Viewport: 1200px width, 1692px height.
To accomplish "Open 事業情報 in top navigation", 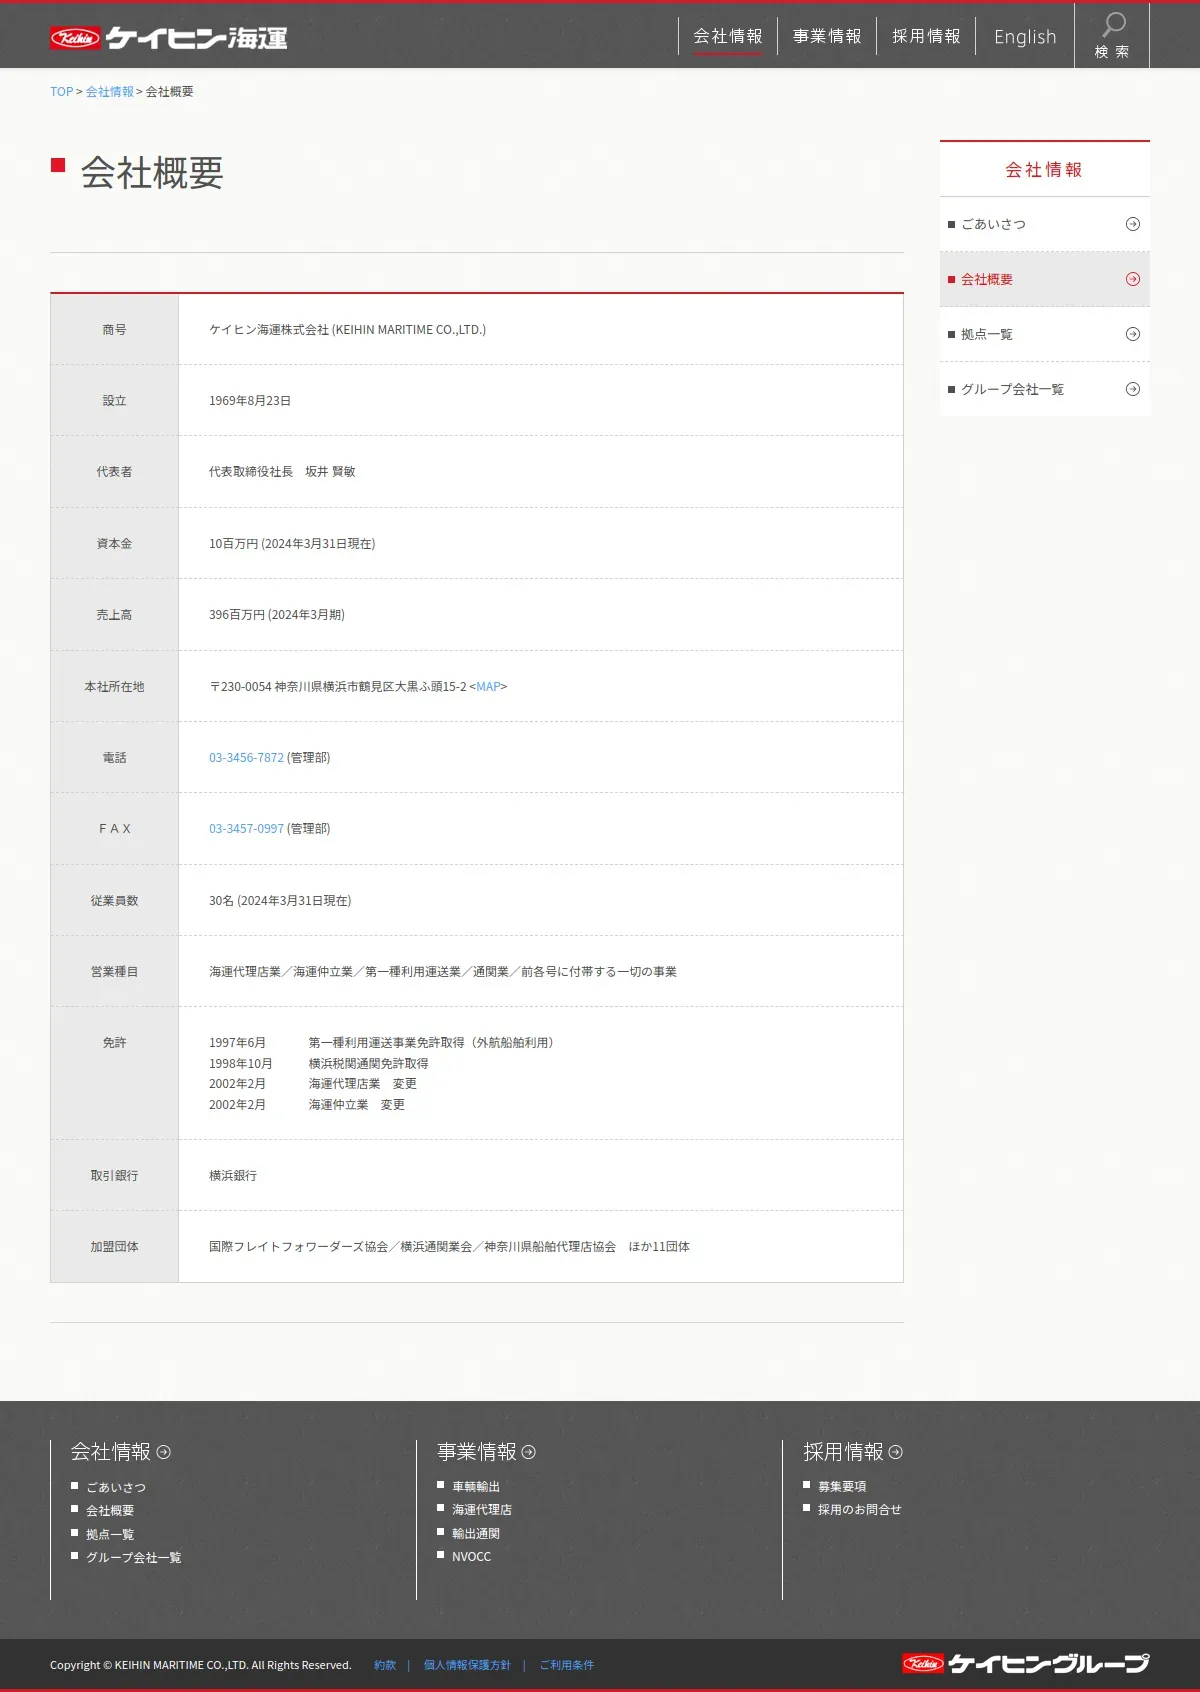I will [827, 36].
